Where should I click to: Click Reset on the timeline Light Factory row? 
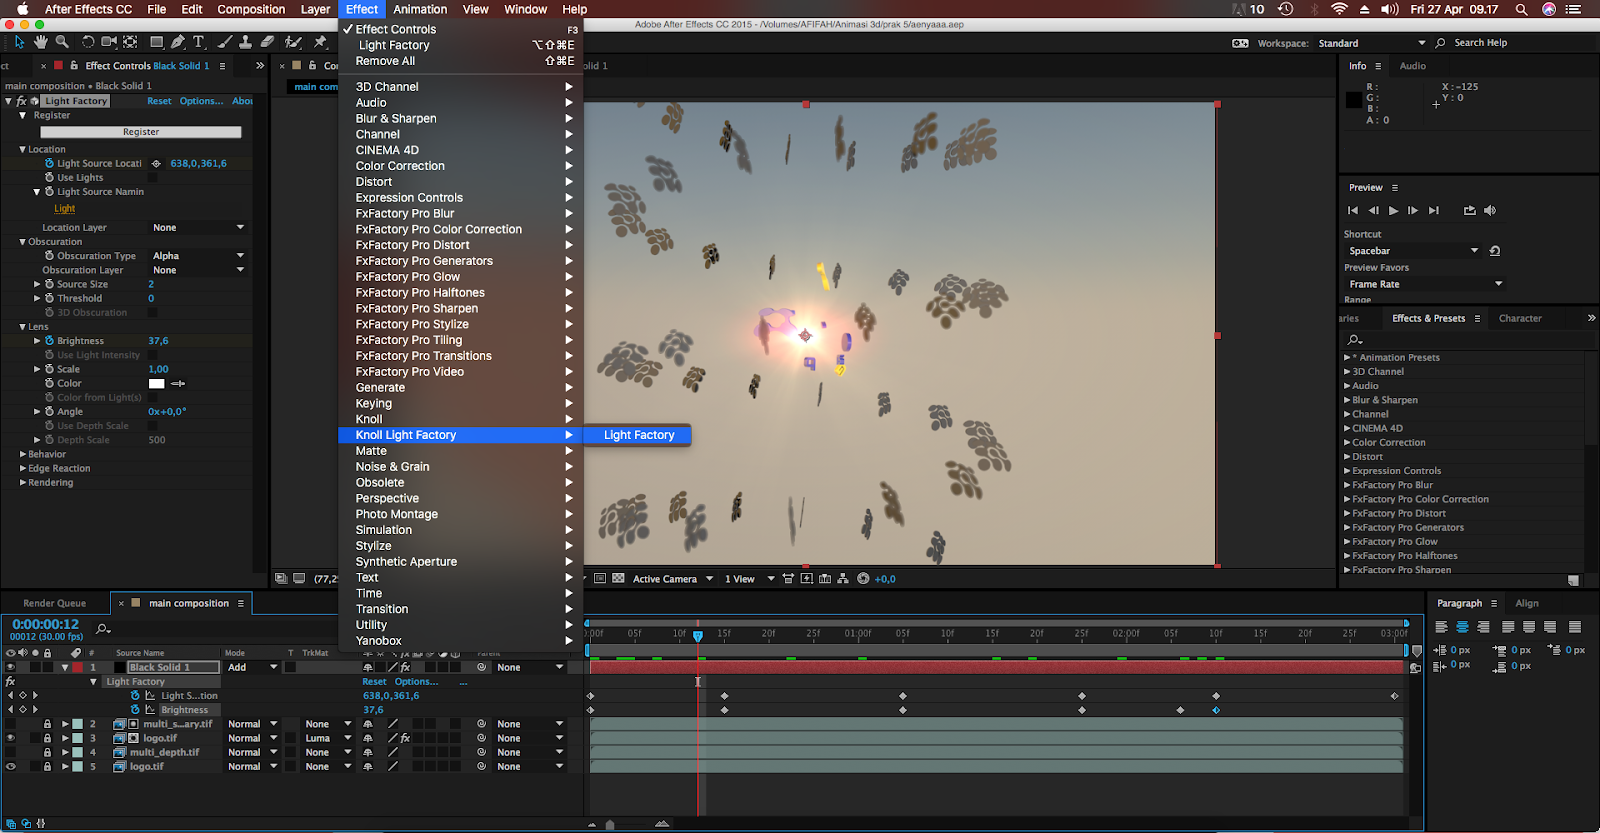374,682
